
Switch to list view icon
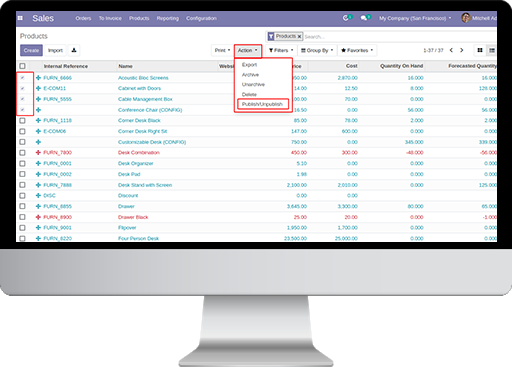492,50
